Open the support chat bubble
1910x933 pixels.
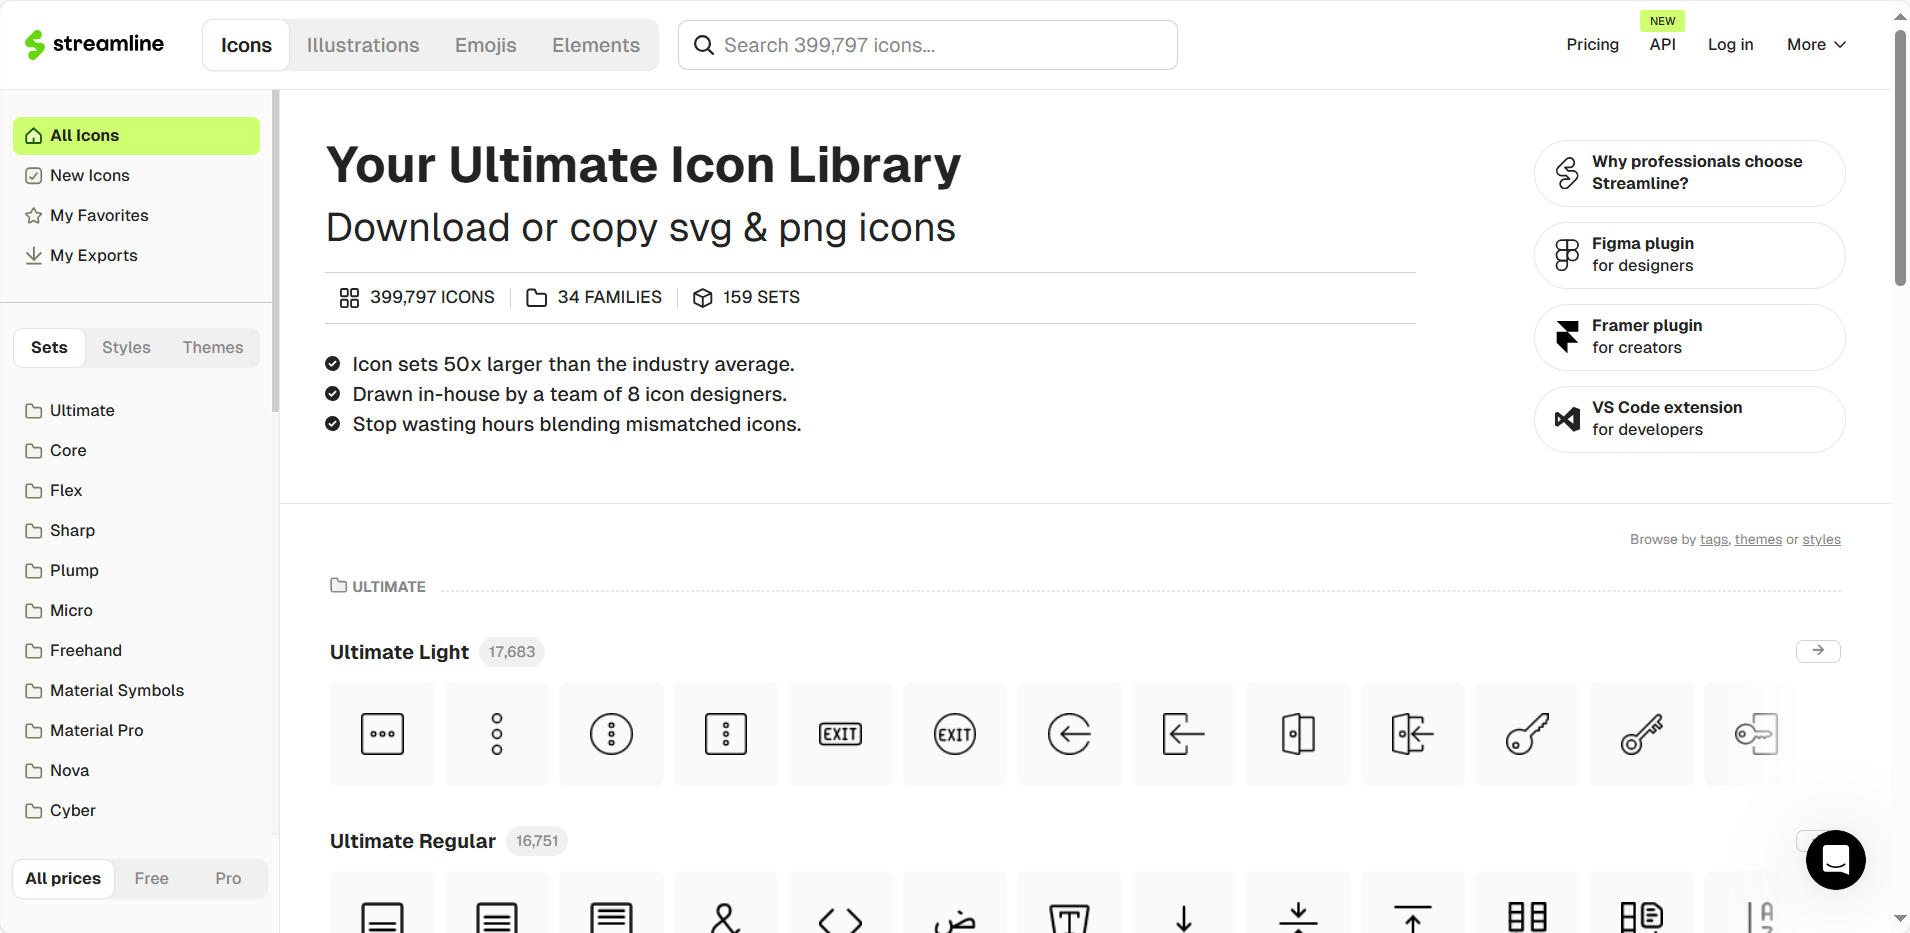point(1836,860)
